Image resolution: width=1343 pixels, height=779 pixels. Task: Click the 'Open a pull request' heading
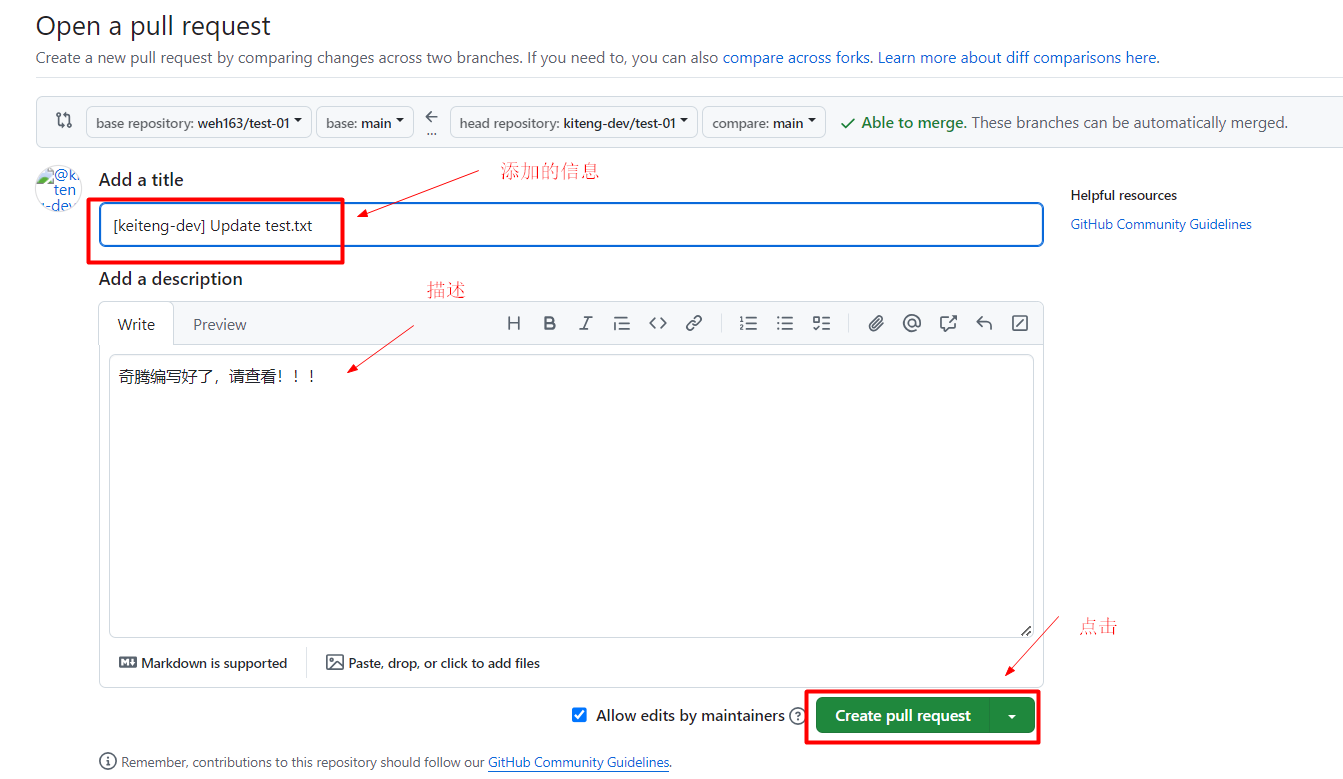click(153, 25)
